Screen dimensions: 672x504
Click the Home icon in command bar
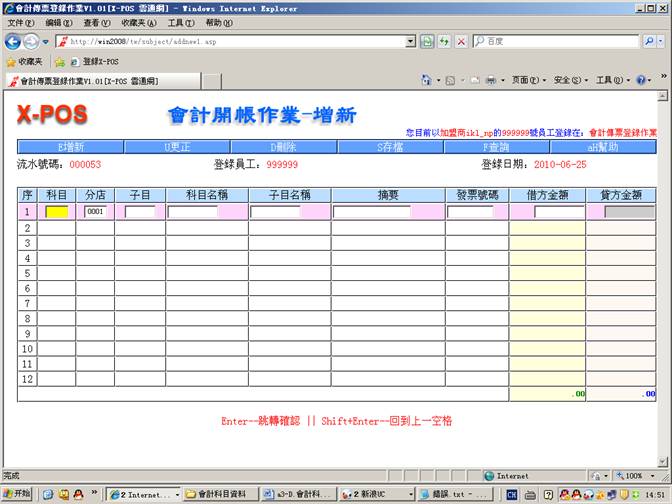[427, 80]
